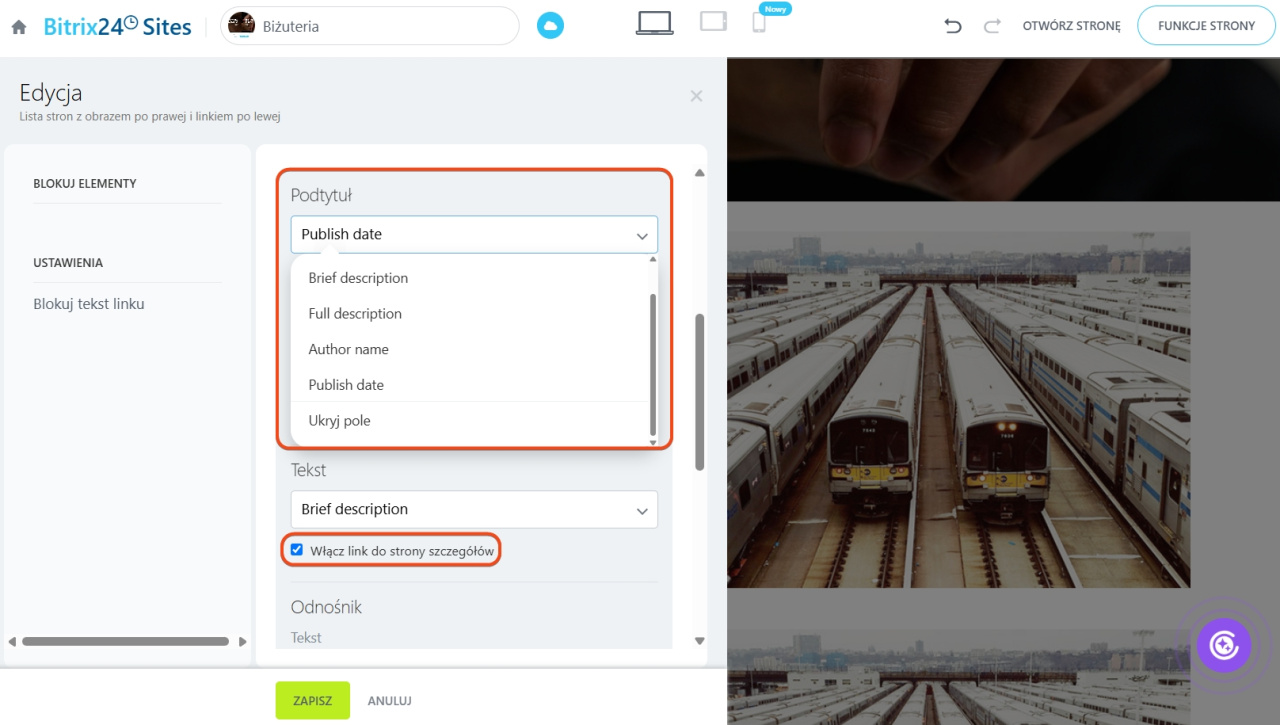Click settings panel scroll down arrow

[x=700, y=641]
